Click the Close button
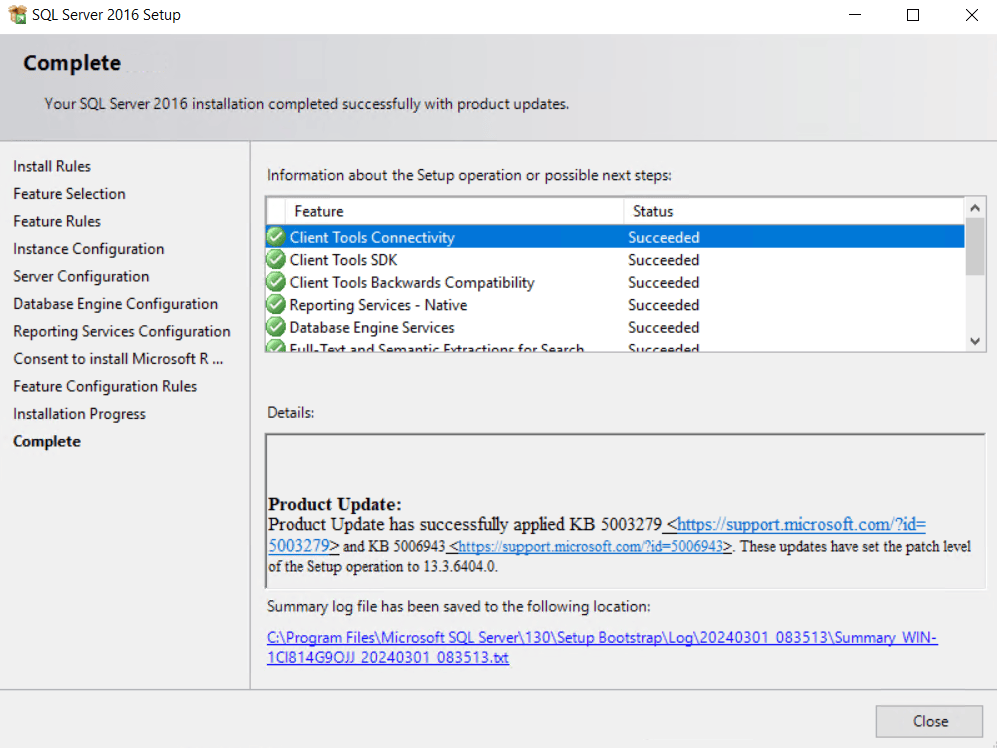The height and width of the screenshot is (748, 997). coord(929,720)
